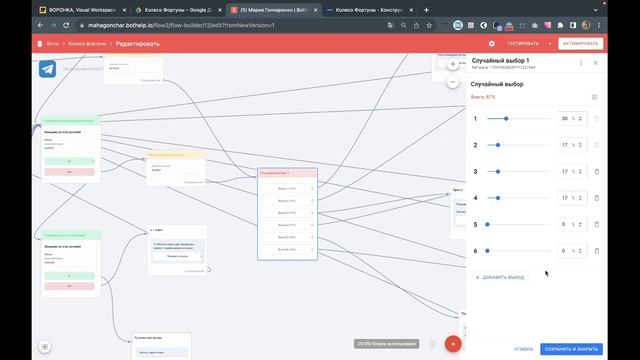Open the canvas layout grid button
Image resolution: width=640 pixels, height=360 pixels.
pos(45,347)
